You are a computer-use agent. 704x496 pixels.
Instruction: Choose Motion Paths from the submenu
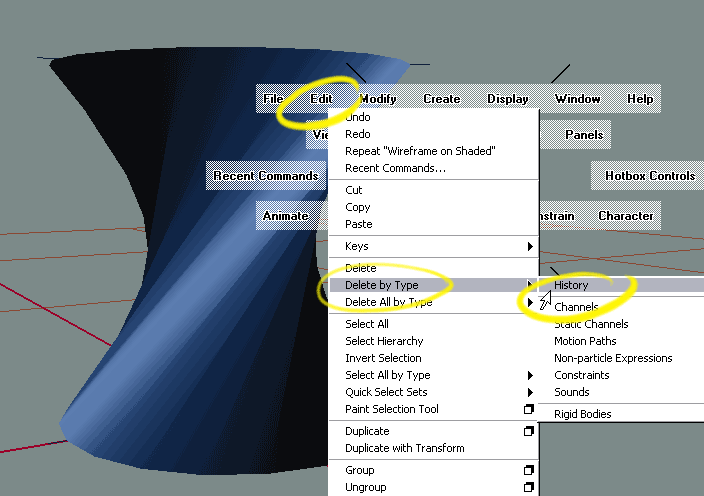[585, 341]
